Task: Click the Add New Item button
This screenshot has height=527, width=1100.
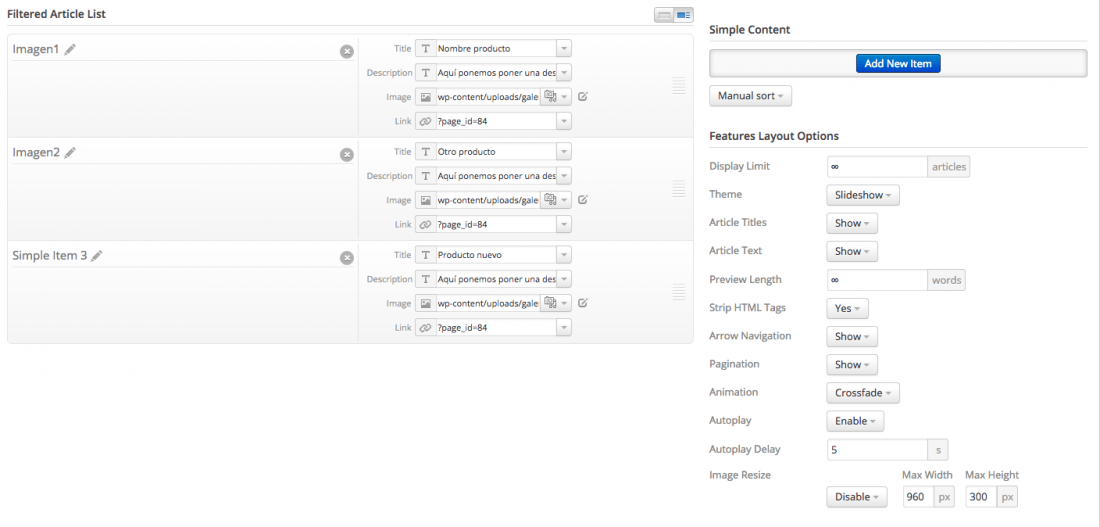Action: 898,63
